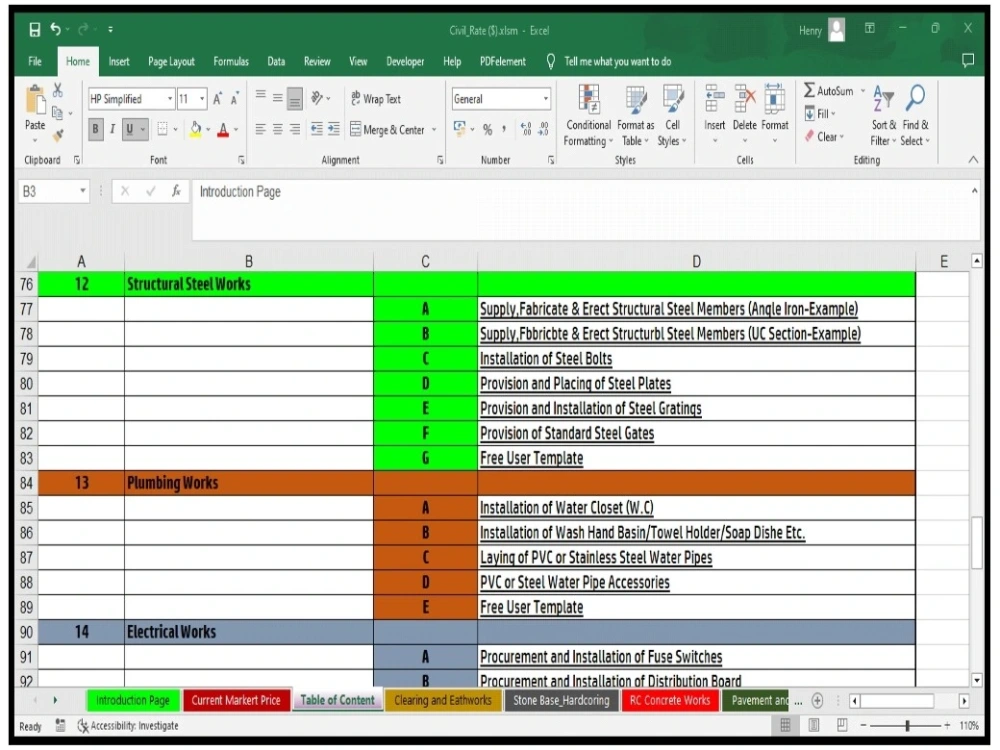The height and width of the screenshot is (750, 1000).
Task: Open Cell Styles gallery
Action: point(672,116)
